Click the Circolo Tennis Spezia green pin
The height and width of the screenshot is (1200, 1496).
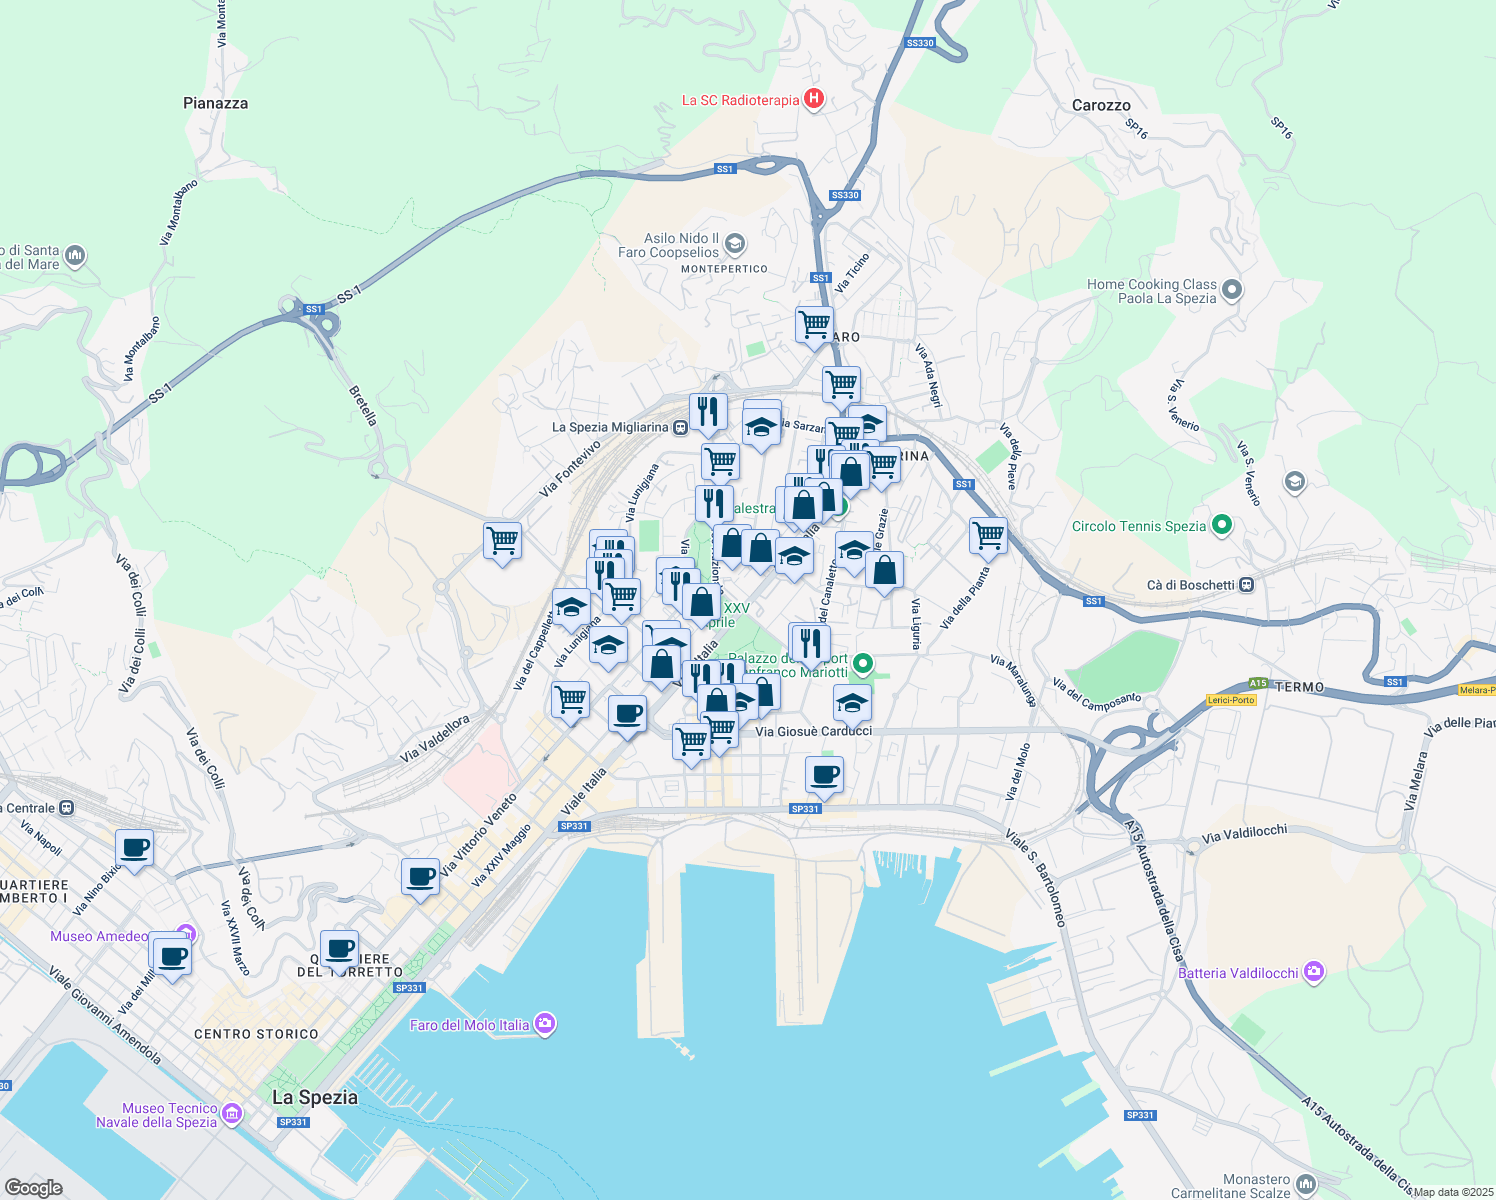coord(1221,525)
